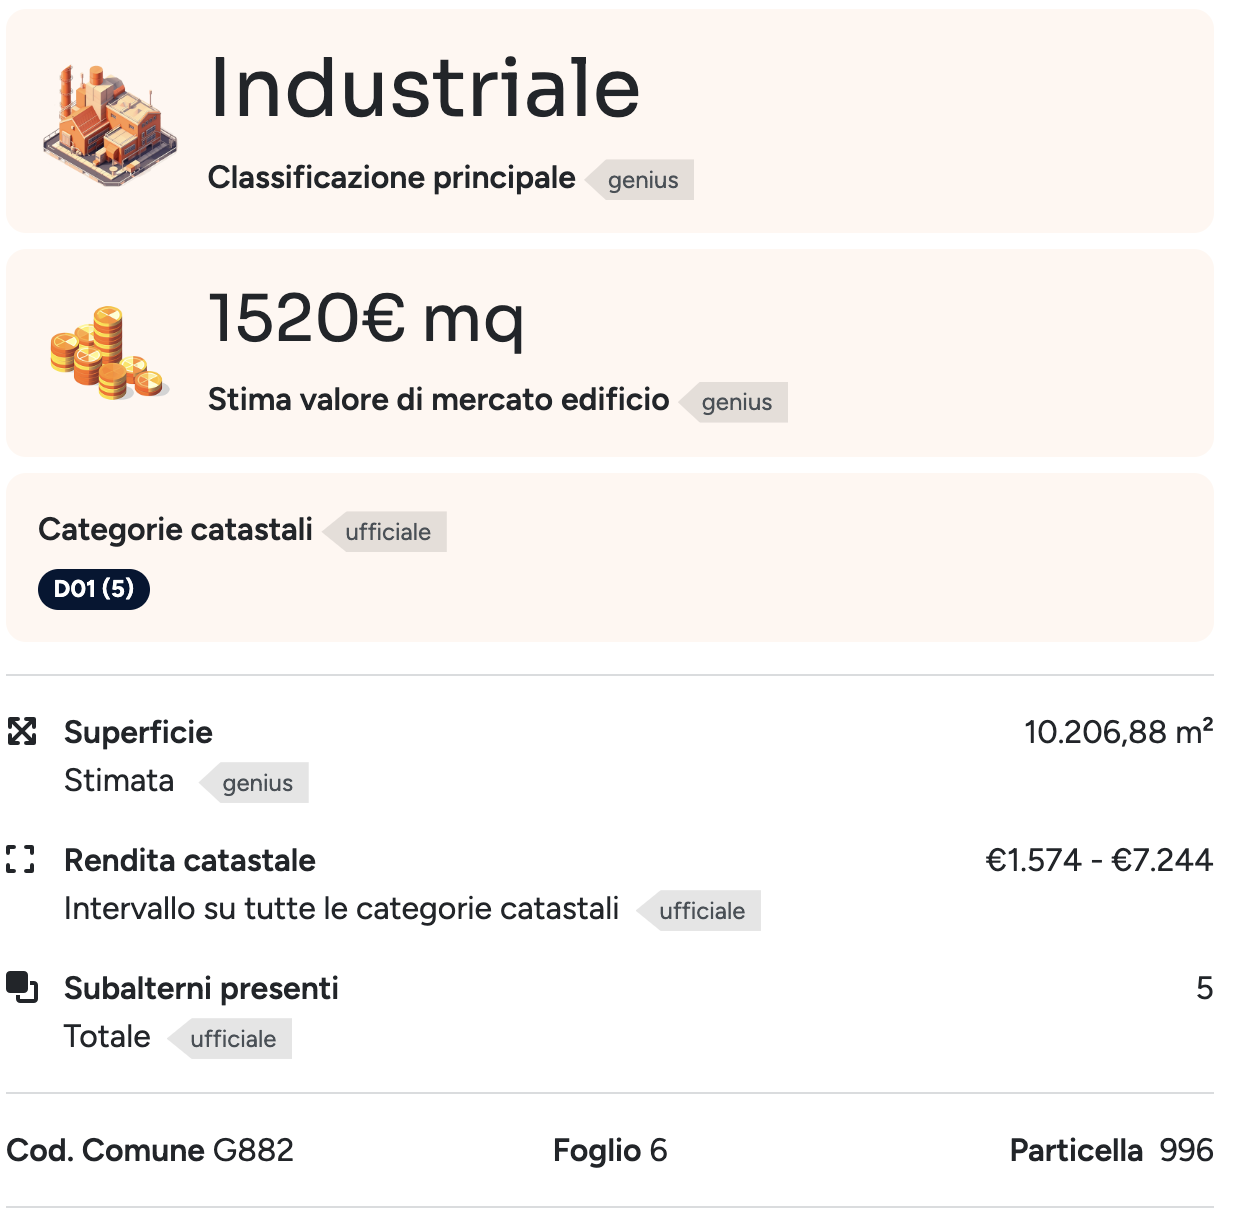Click the Superficie area expand icon
The width and height of the screenshot is (1234, 1216).
(x=22, y=732)
